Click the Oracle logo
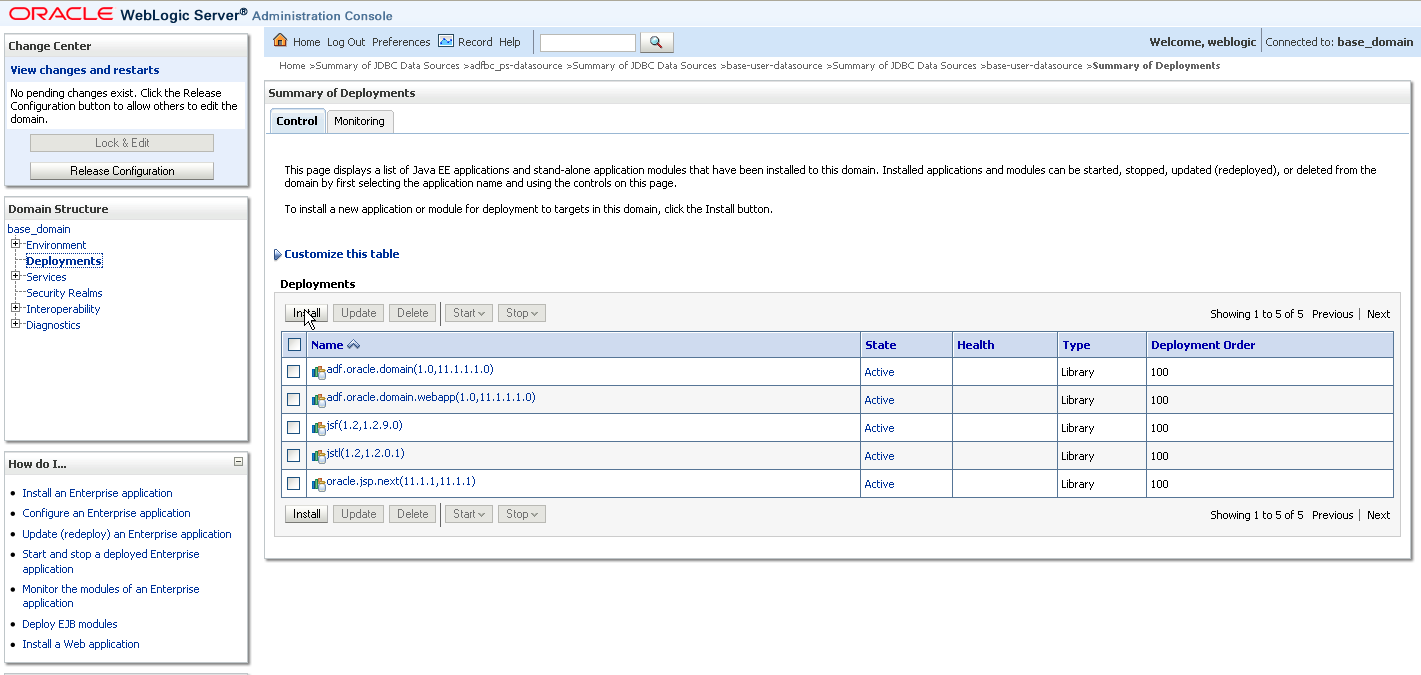Viewport: 1421px width, 675px height. point(59,14)
